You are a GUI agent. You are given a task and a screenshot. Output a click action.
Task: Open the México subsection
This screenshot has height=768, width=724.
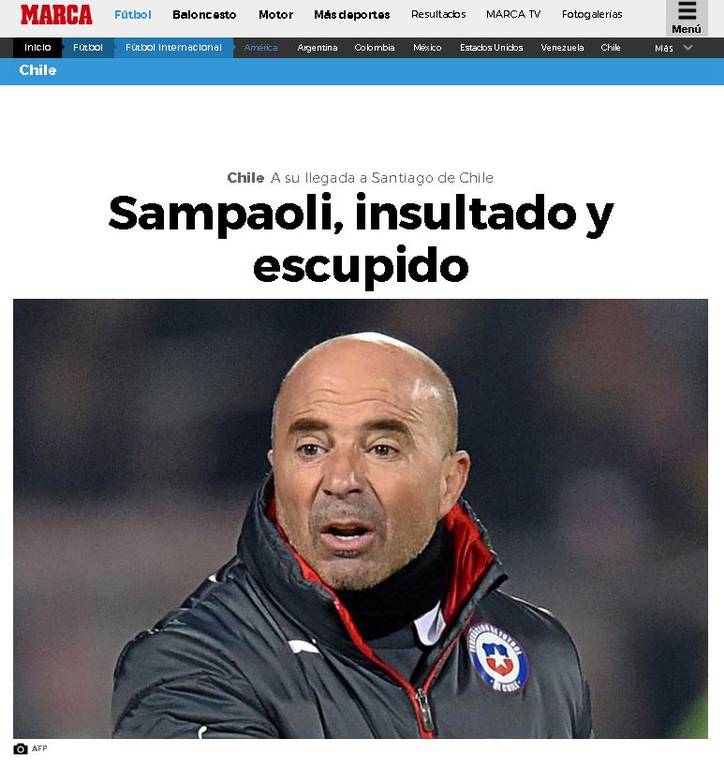427,48
